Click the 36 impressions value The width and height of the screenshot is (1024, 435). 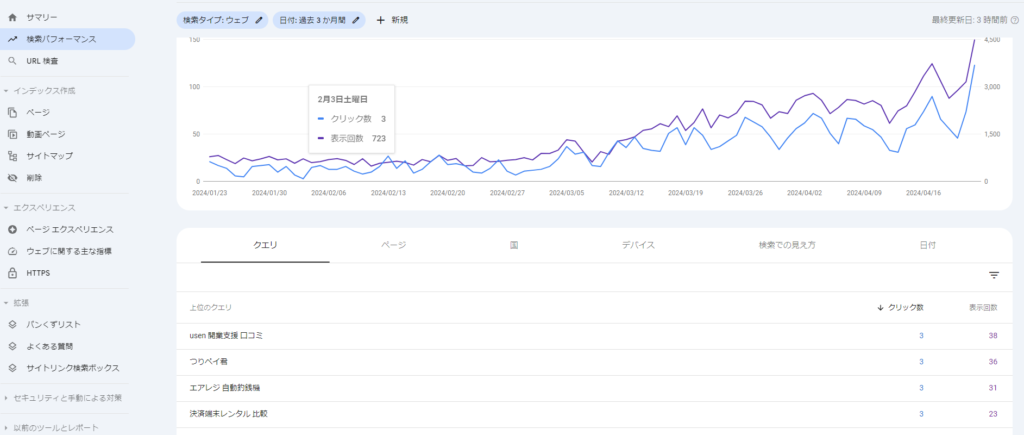993,362
